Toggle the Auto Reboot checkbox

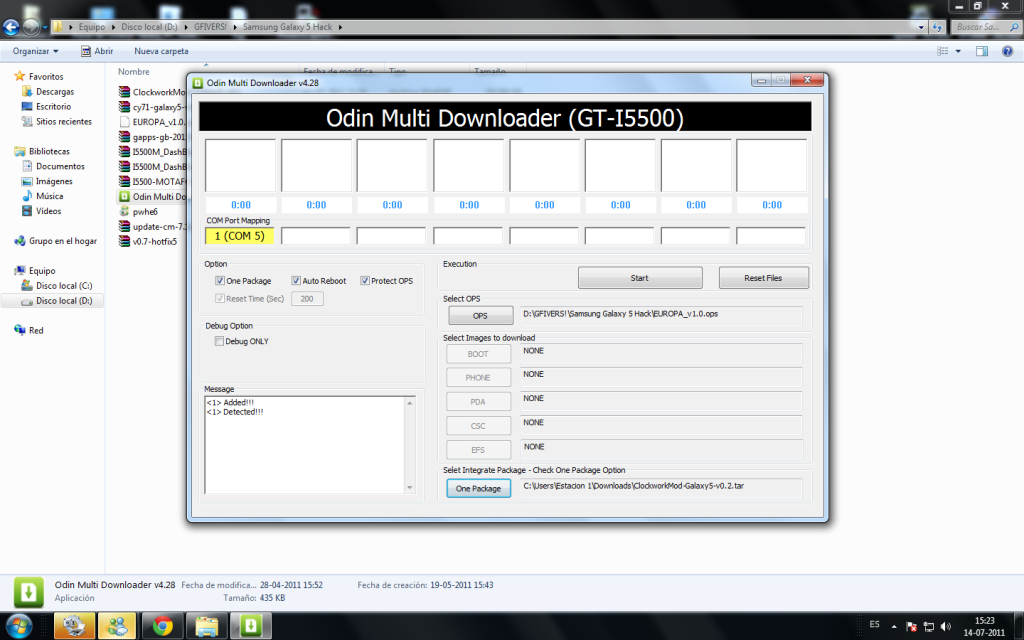pos(296,281)
